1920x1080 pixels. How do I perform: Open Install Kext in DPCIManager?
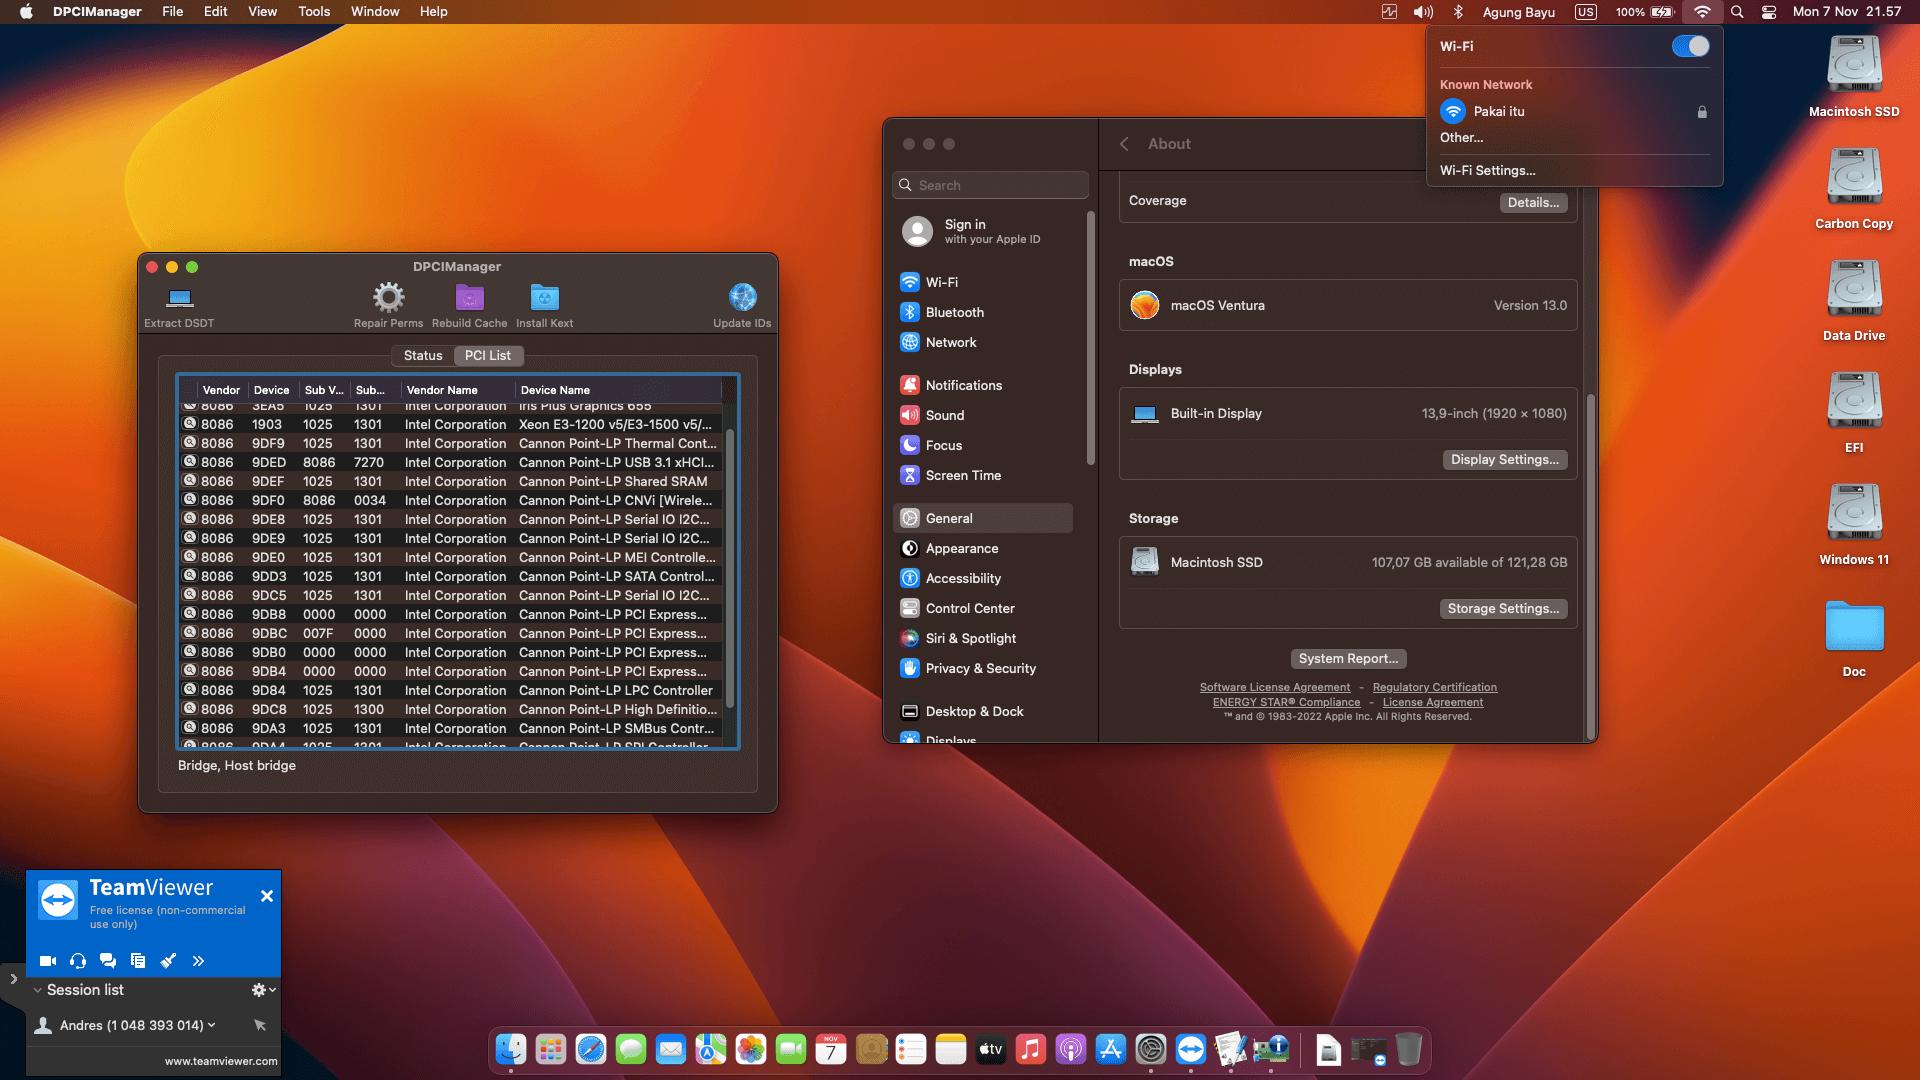544,297
